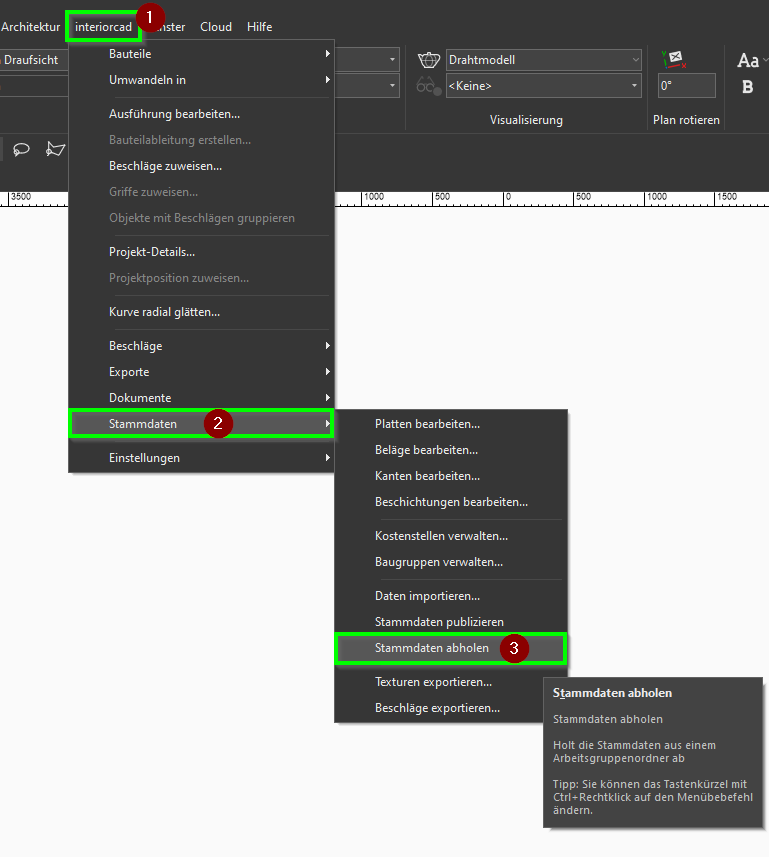Screen dimensions: 769x857
Task: Open the <Keine> visualization dropdown
Action: (543, 86)
